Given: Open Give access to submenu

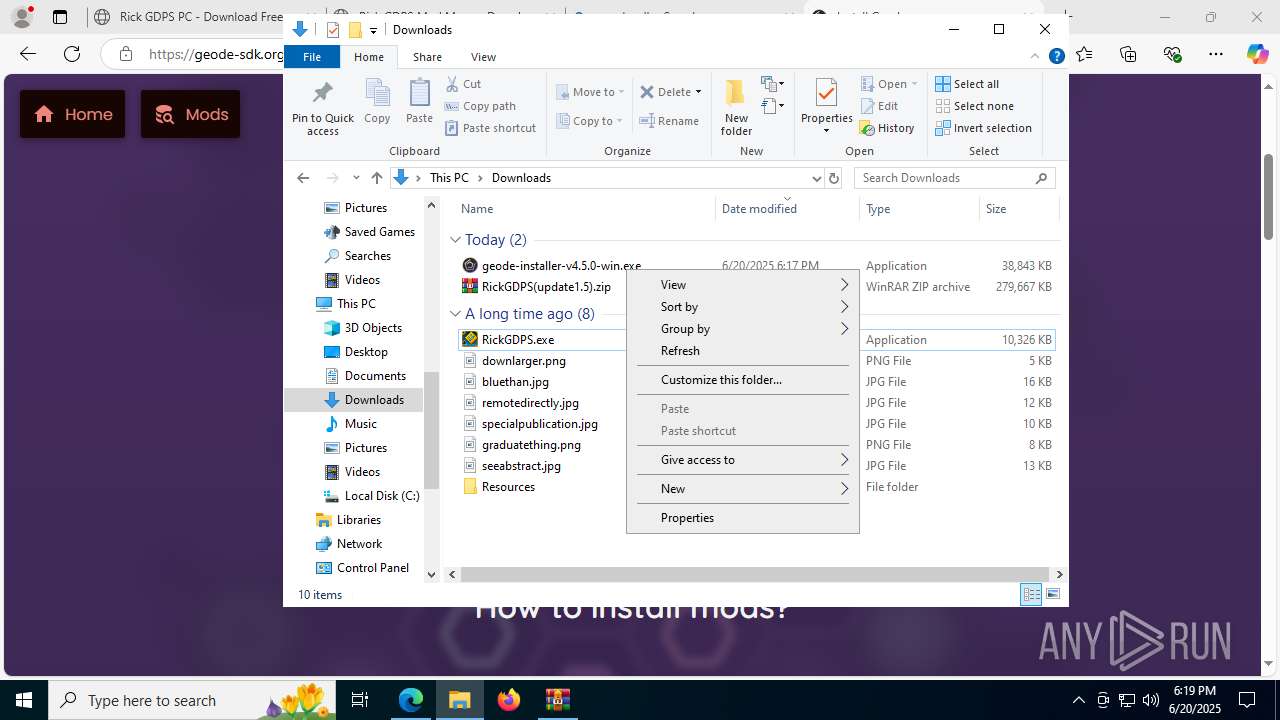Looking at the screenshot, I should pyautogui.click(x=742, y=460).
